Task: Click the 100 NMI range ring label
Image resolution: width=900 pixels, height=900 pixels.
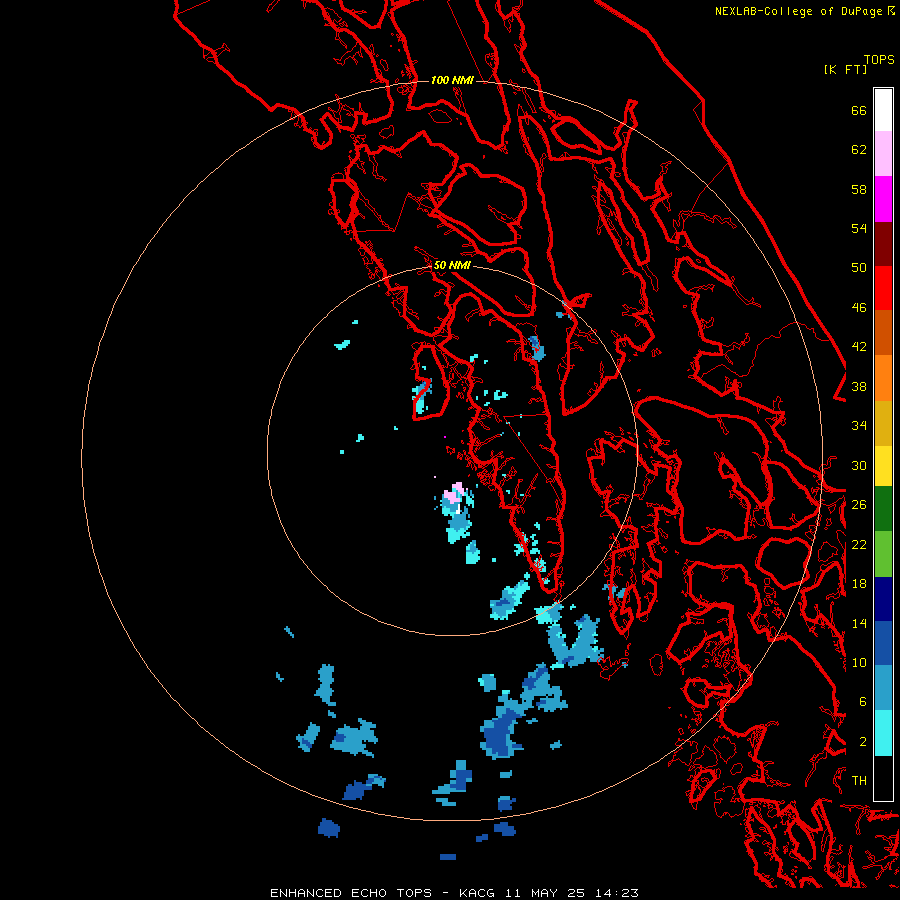Action: [x=452, y=80]
